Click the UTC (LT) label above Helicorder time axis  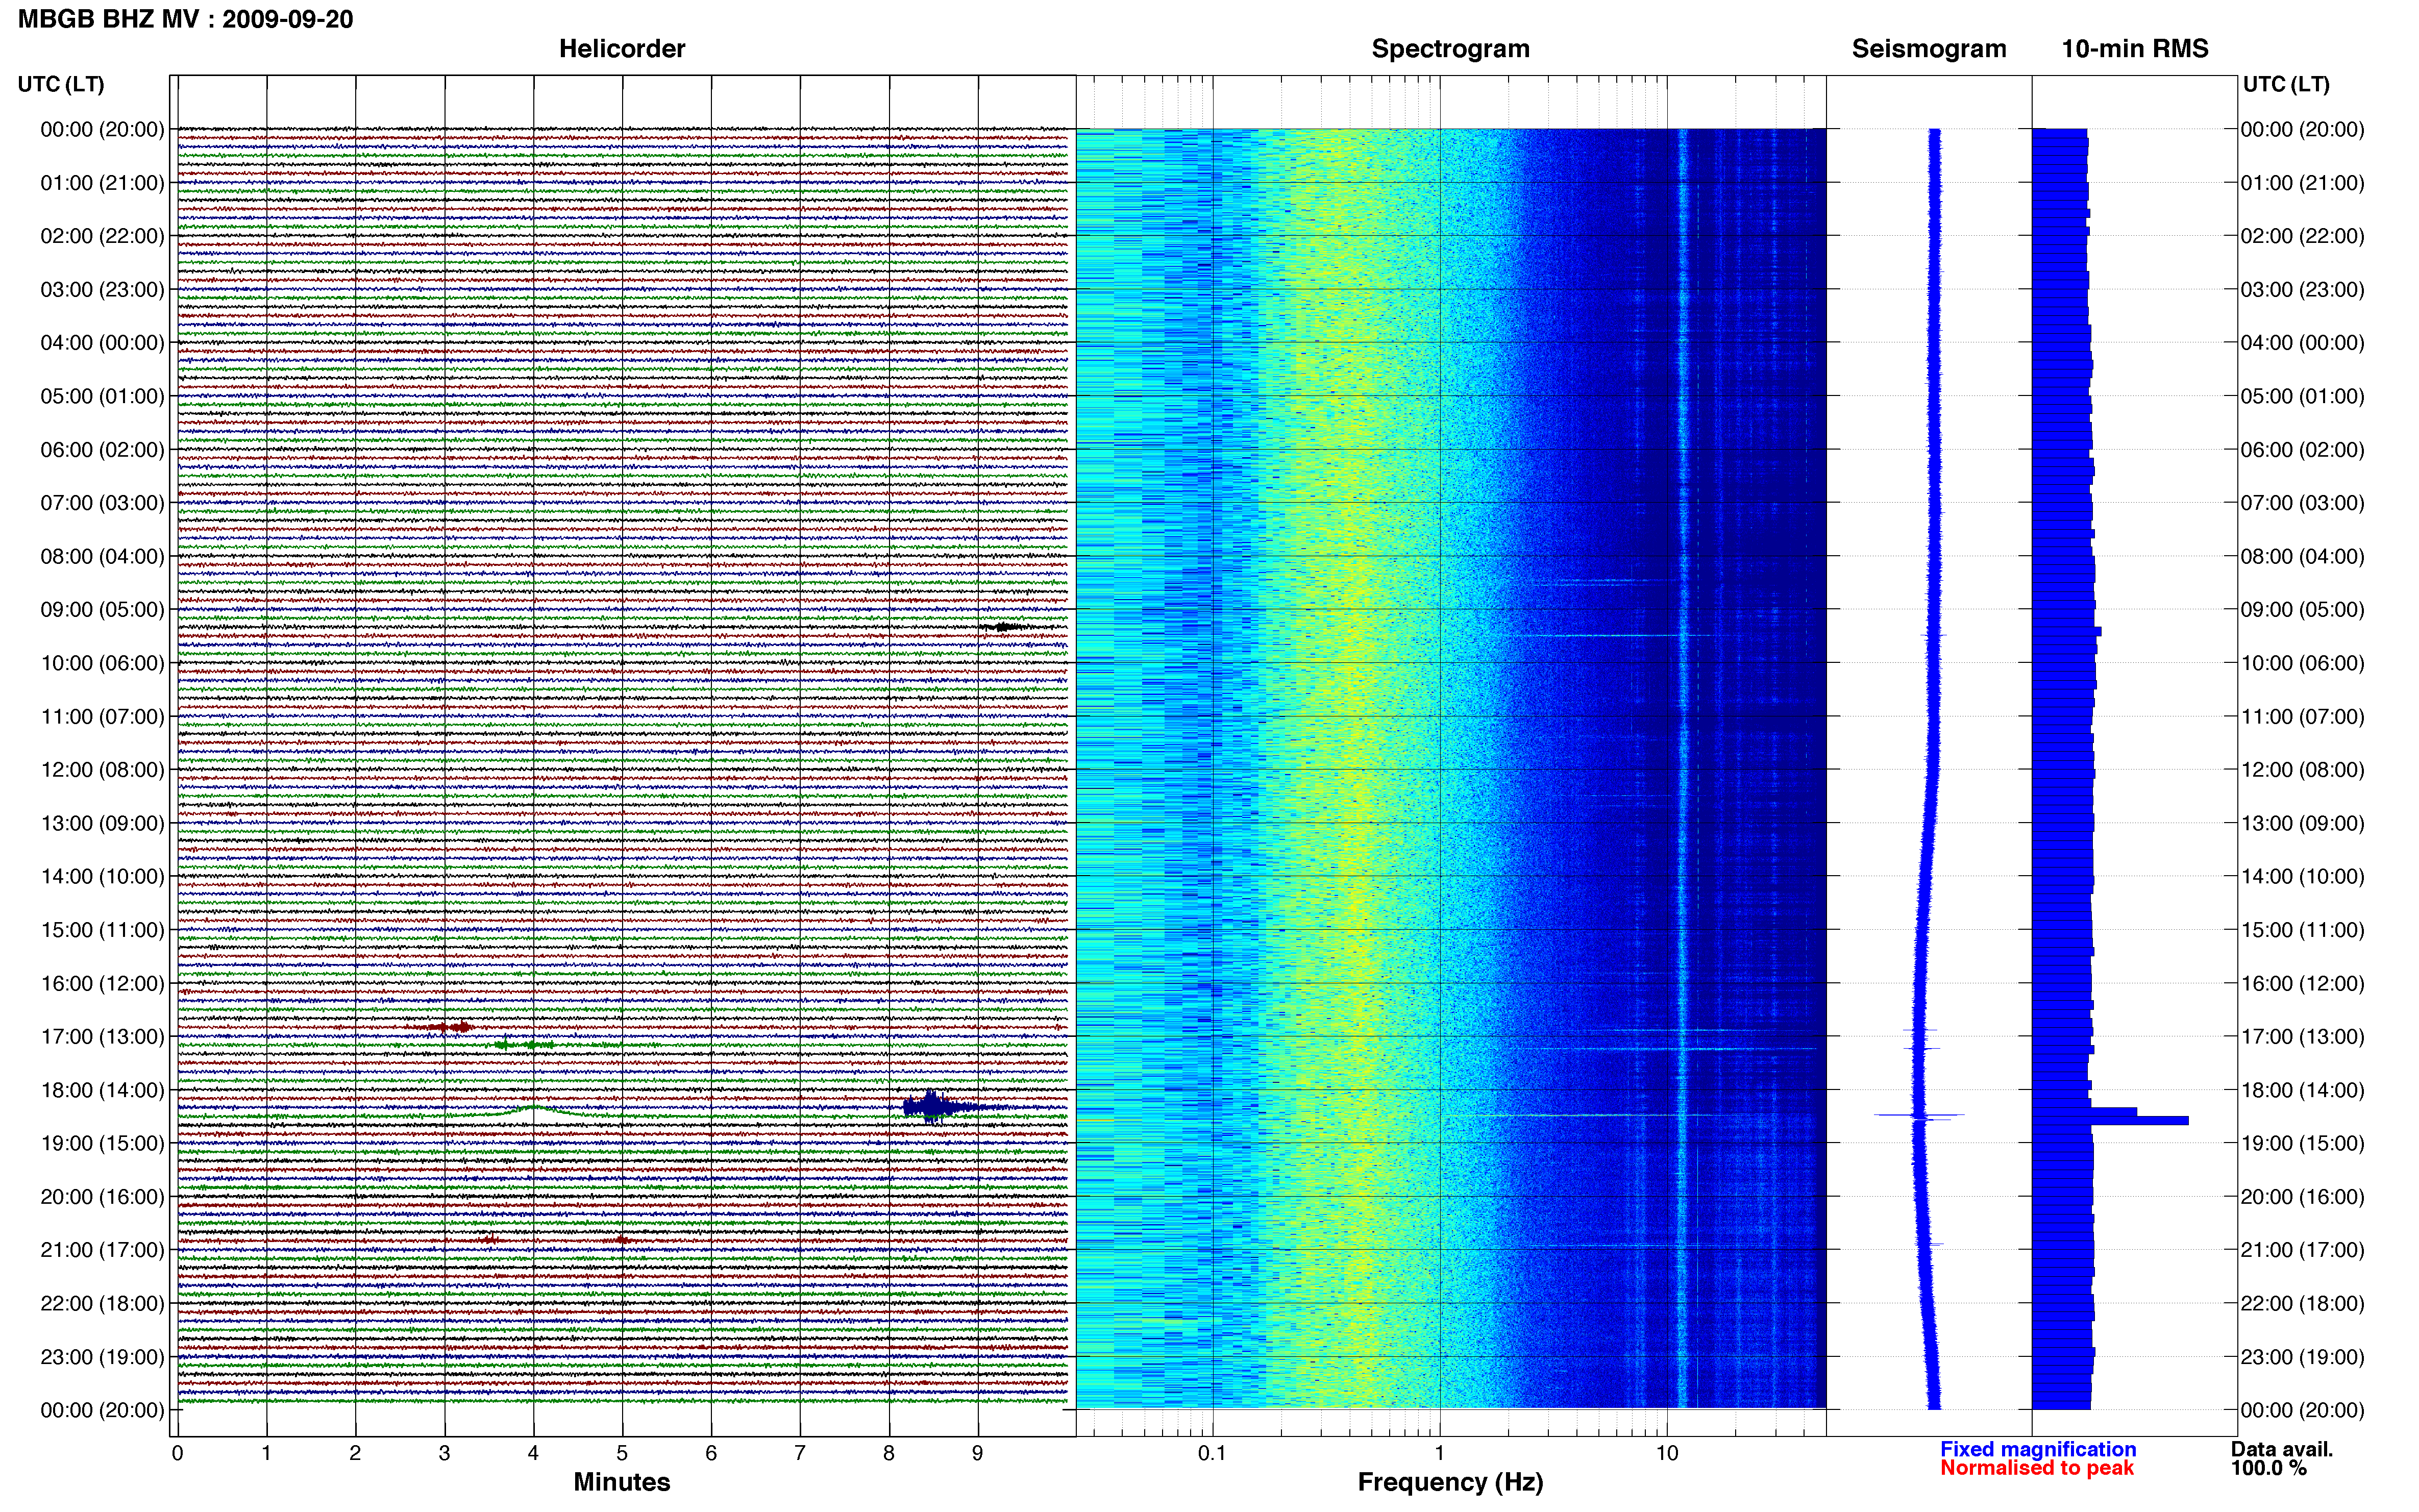[x=61, y=85]
